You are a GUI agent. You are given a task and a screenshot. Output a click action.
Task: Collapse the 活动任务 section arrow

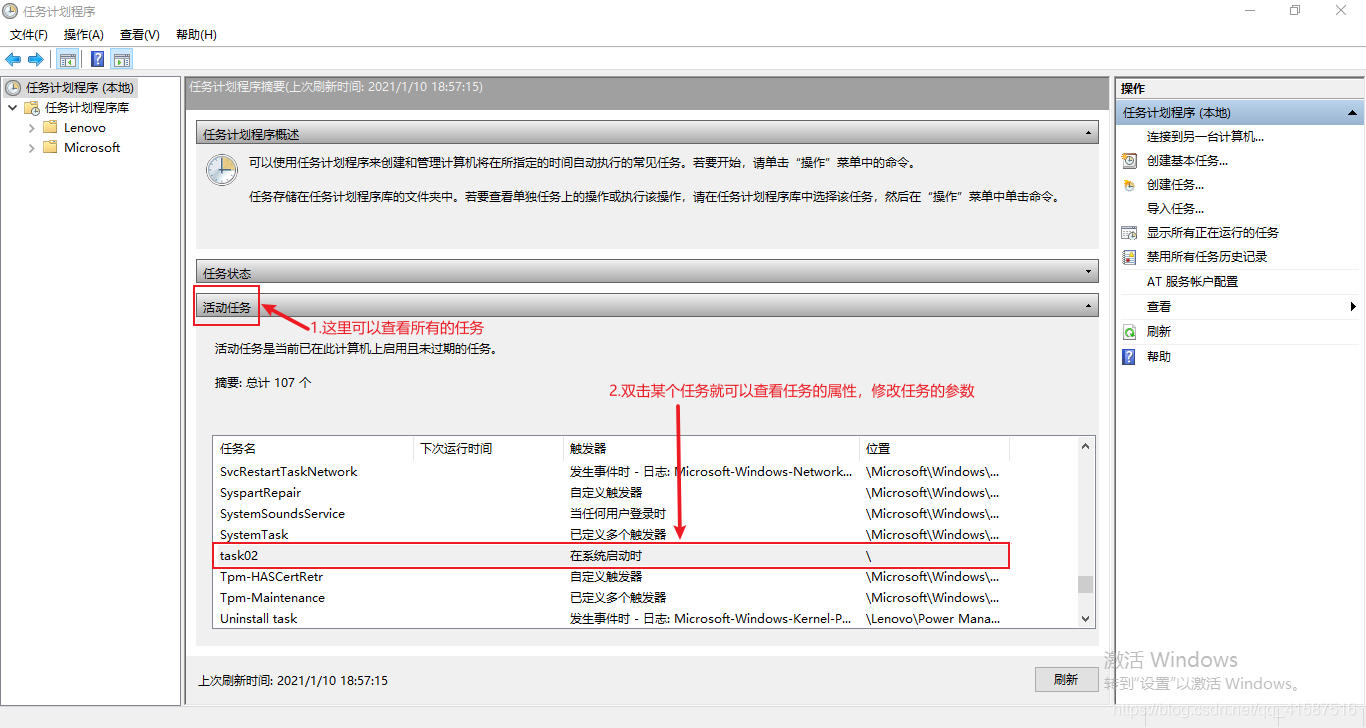1089,306
